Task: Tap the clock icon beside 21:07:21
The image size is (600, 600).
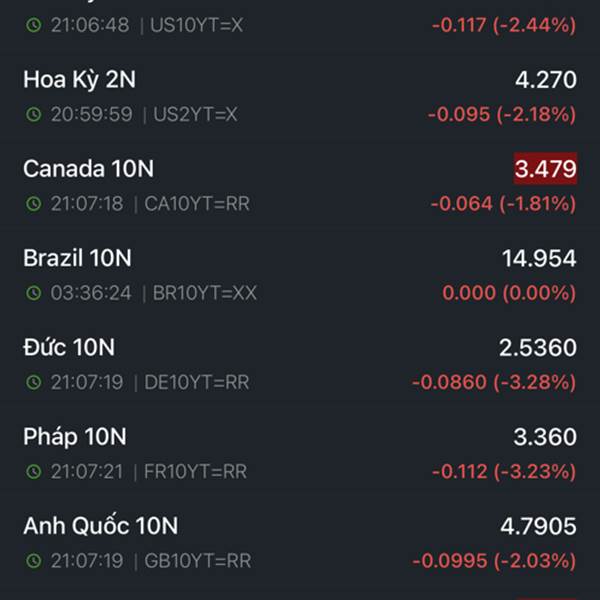Action: (34, 471)
